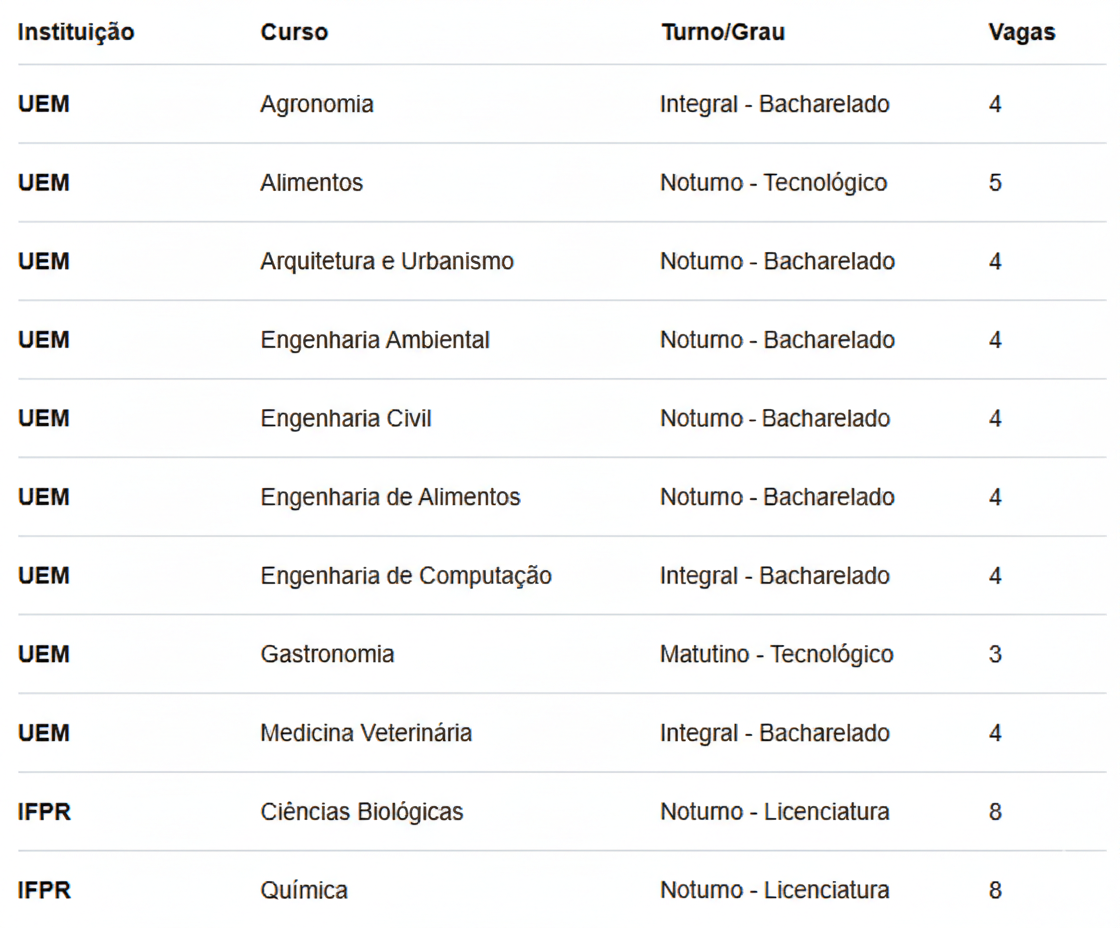Click the Vagas column header
The width and height of the screenshot is (1120, 928).
[1021, 32]
